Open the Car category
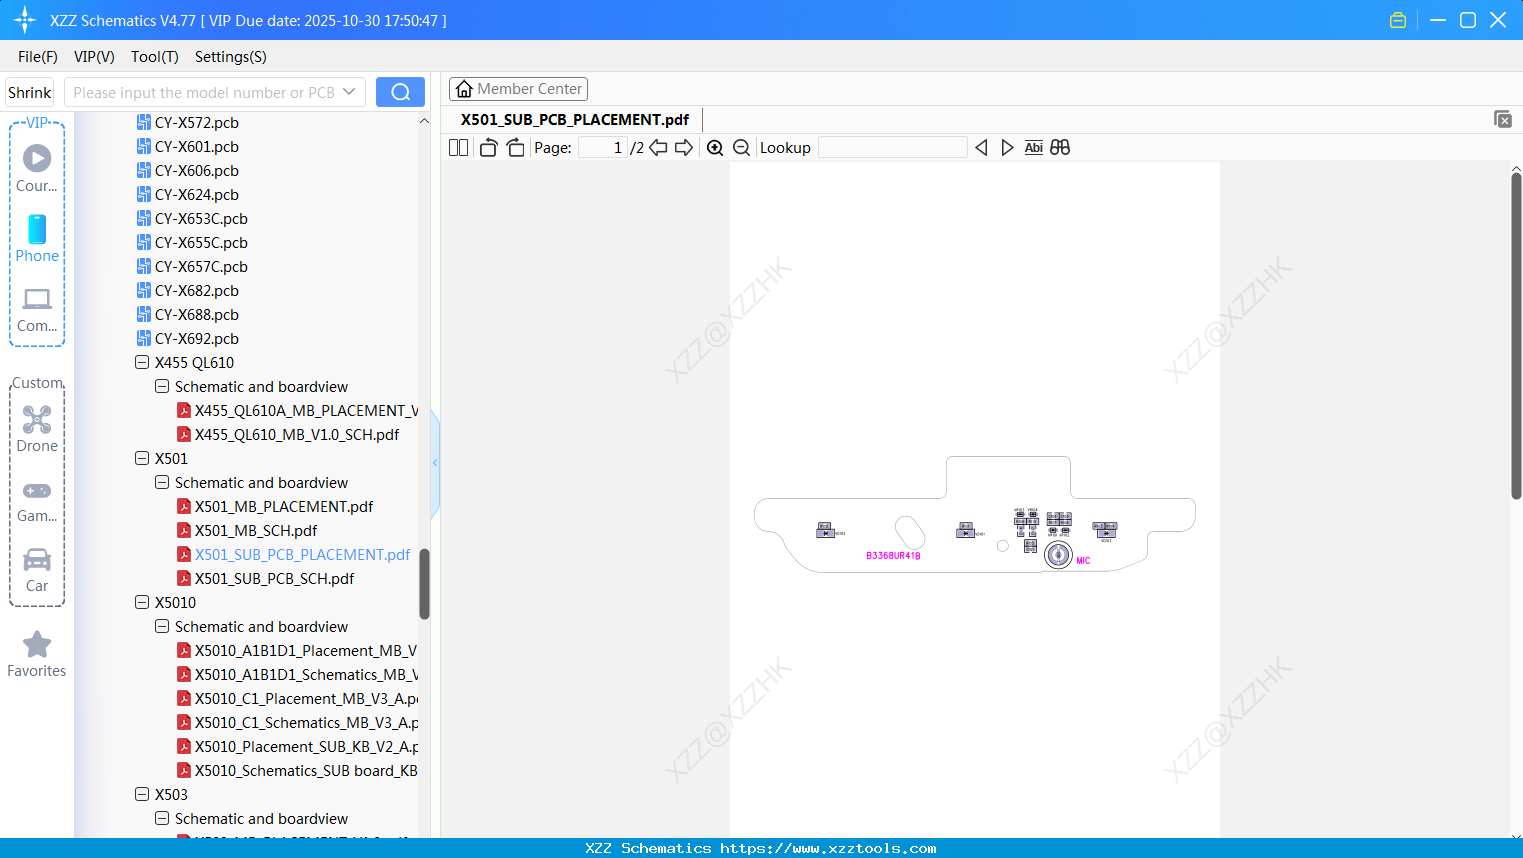 click(37, 570)
